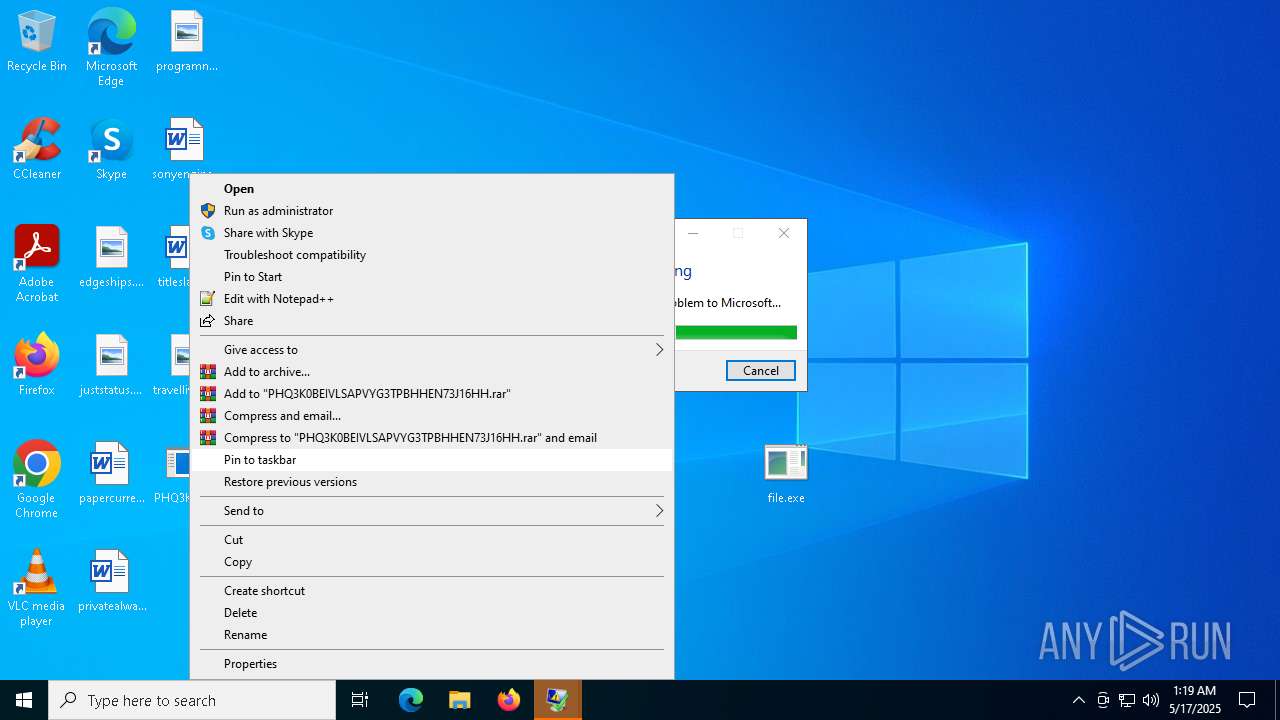1280x720 pixels.
Task: Choose Run as administrator
Action: point(431,211)
